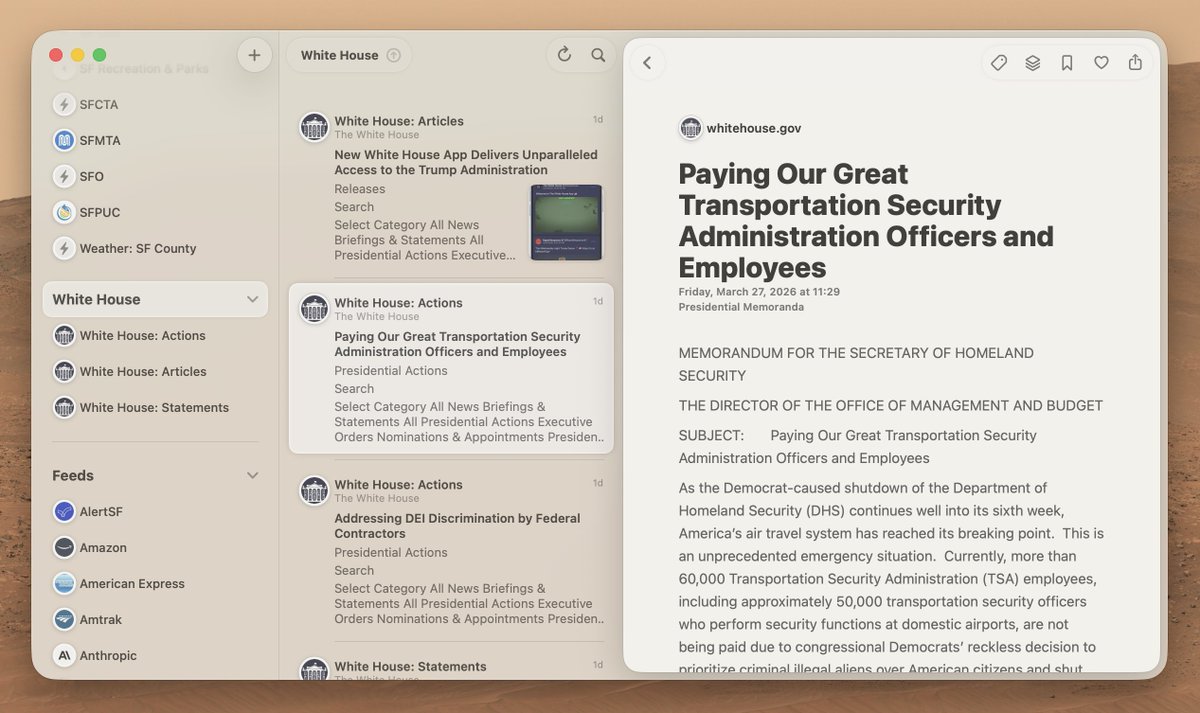Click the AlertSF feed label
1200x713 pixels.
[101, 511]
